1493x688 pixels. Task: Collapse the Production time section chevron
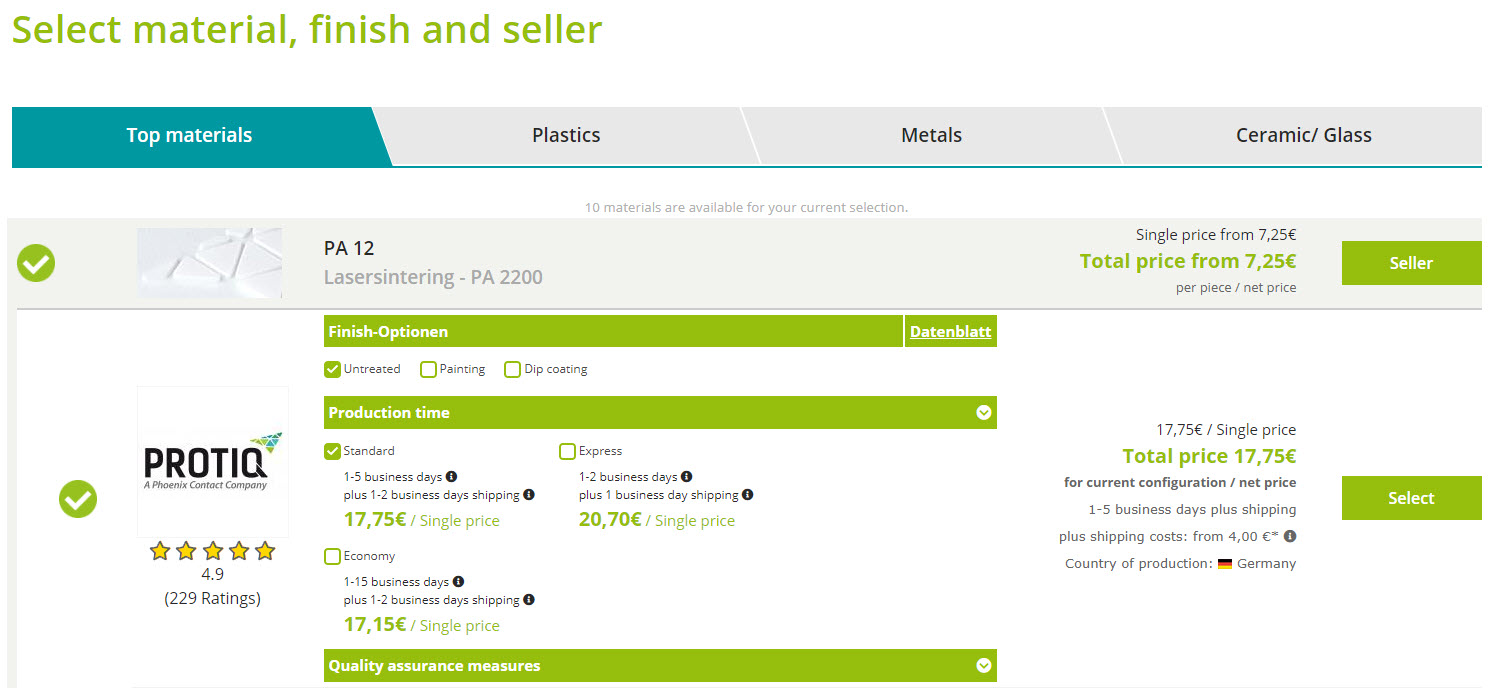click(x=984, y=413)
